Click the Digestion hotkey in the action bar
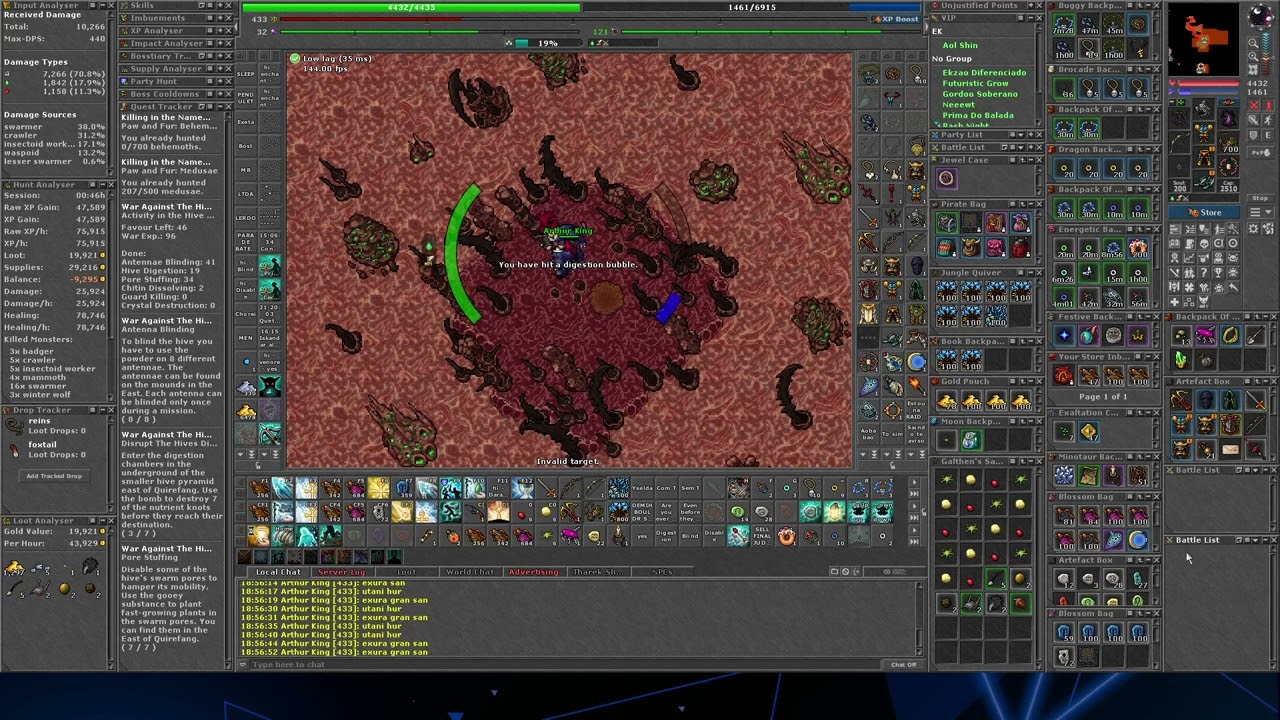 point(667,537)
